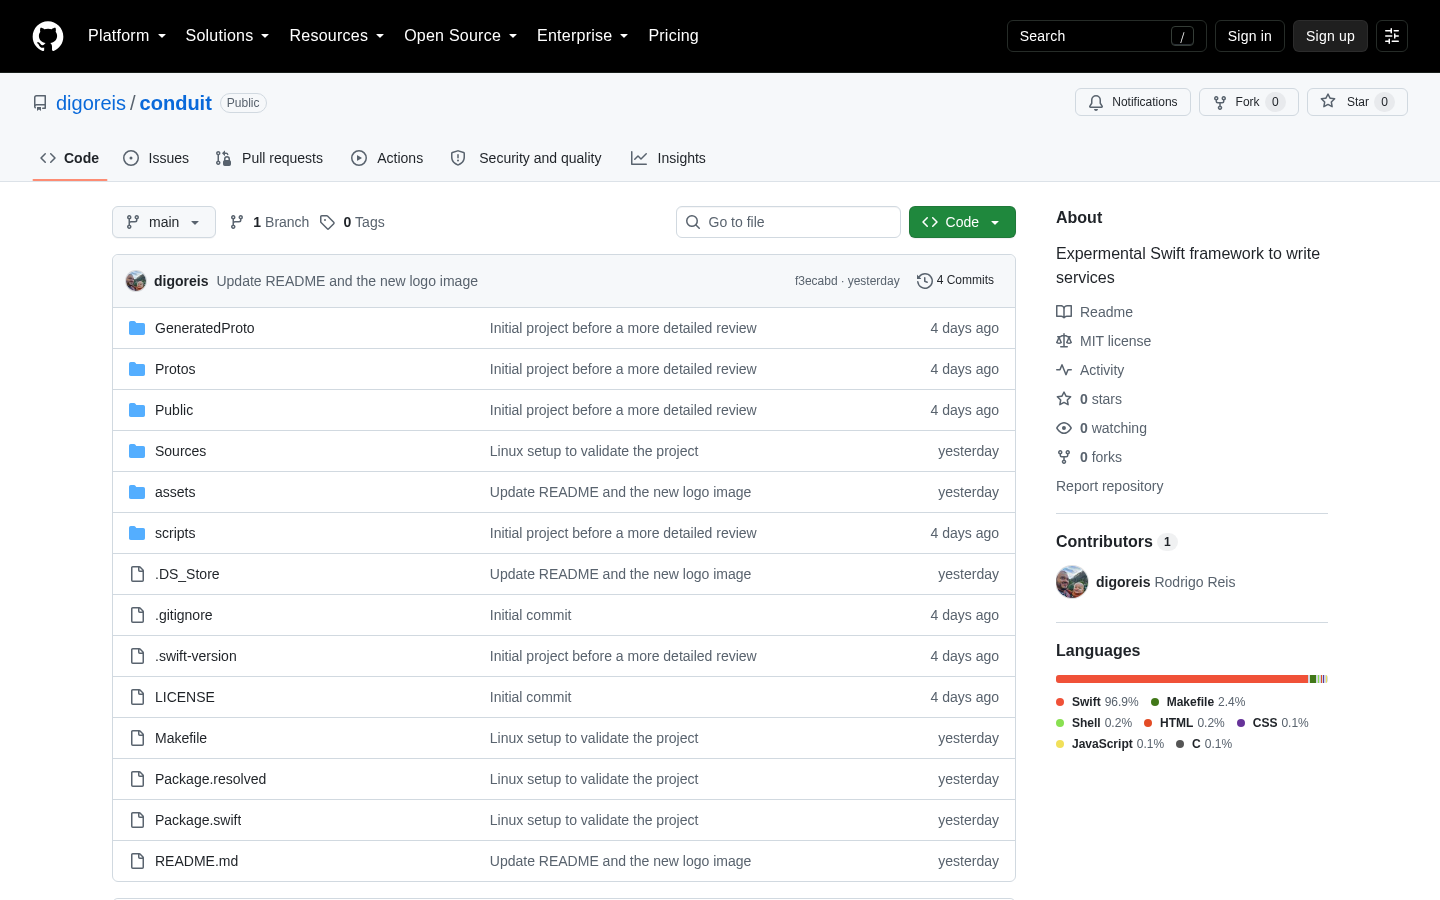Open the Sources folder
The image size is (1440, 900).
point(180,451)
